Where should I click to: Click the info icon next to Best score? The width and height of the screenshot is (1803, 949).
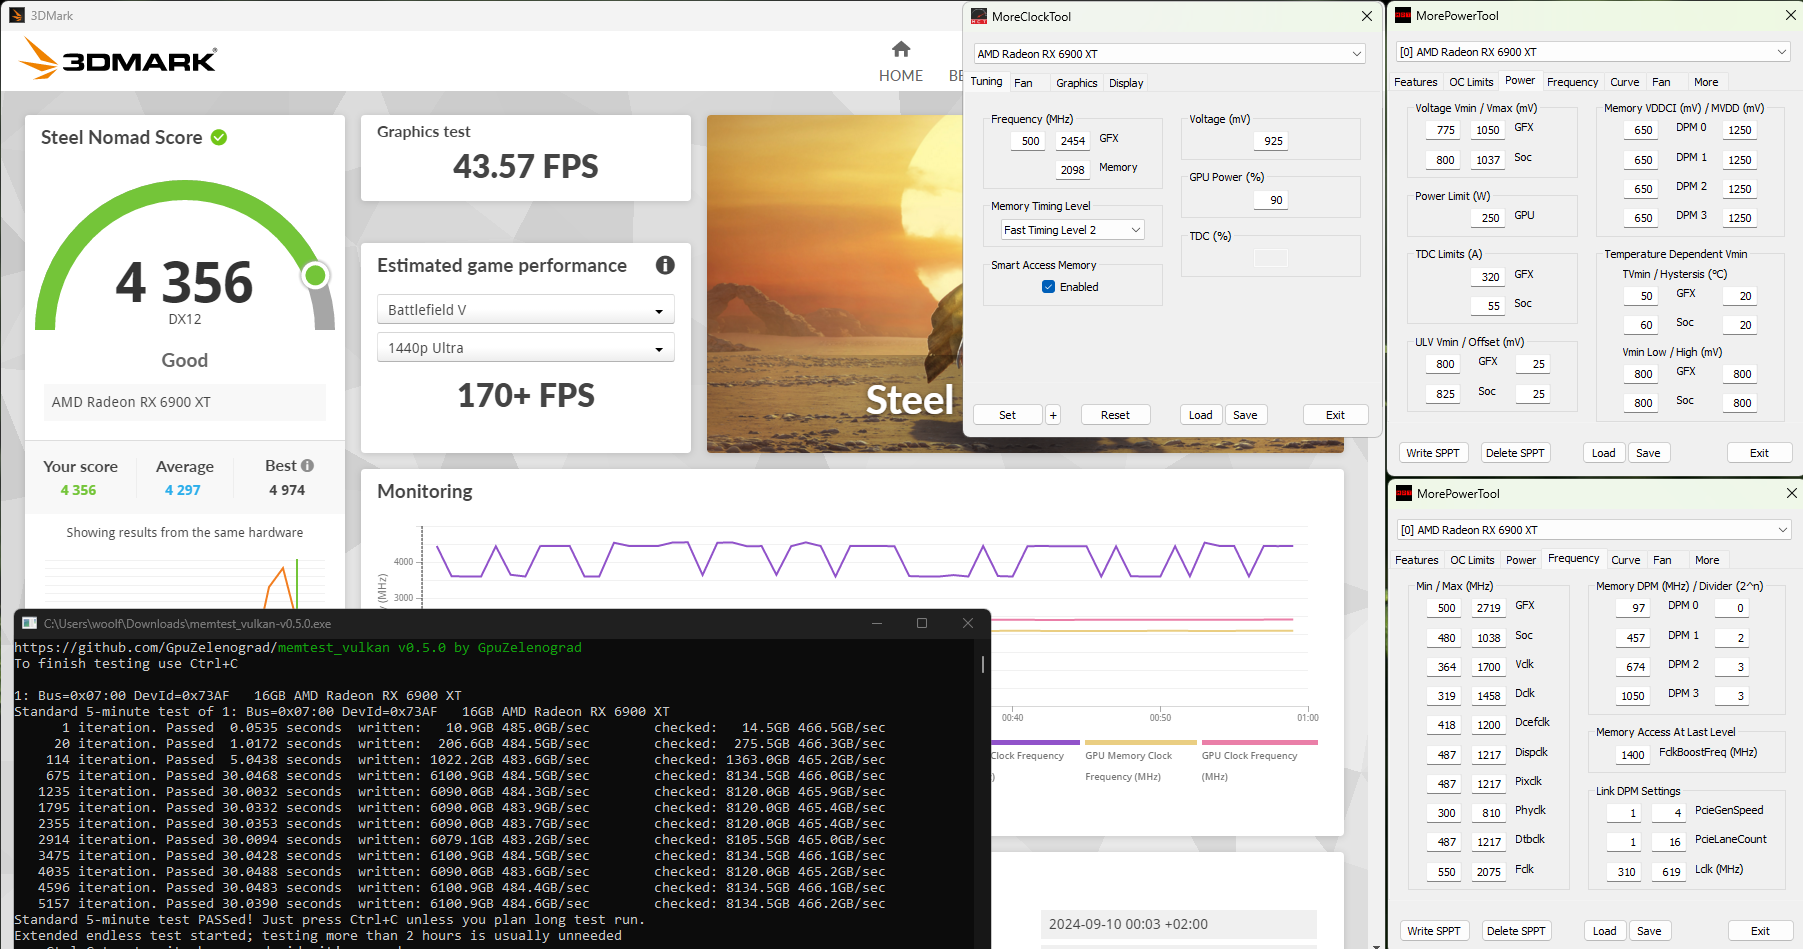[x=307, y=465]
